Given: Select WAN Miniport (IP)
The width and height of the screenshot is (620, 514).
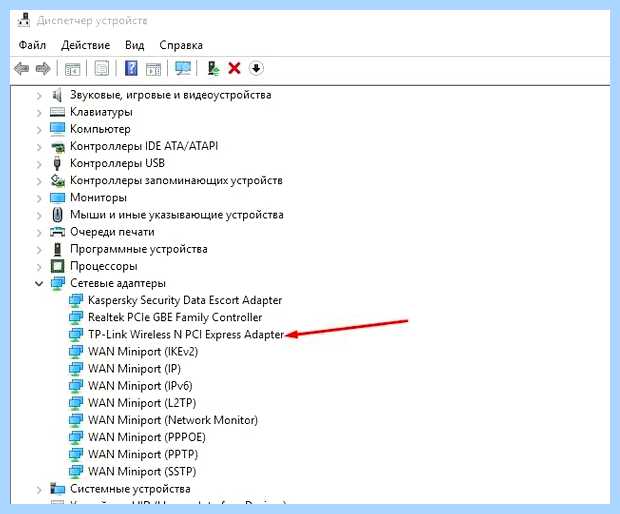Looking at the screenshot, I should (134, 369).
